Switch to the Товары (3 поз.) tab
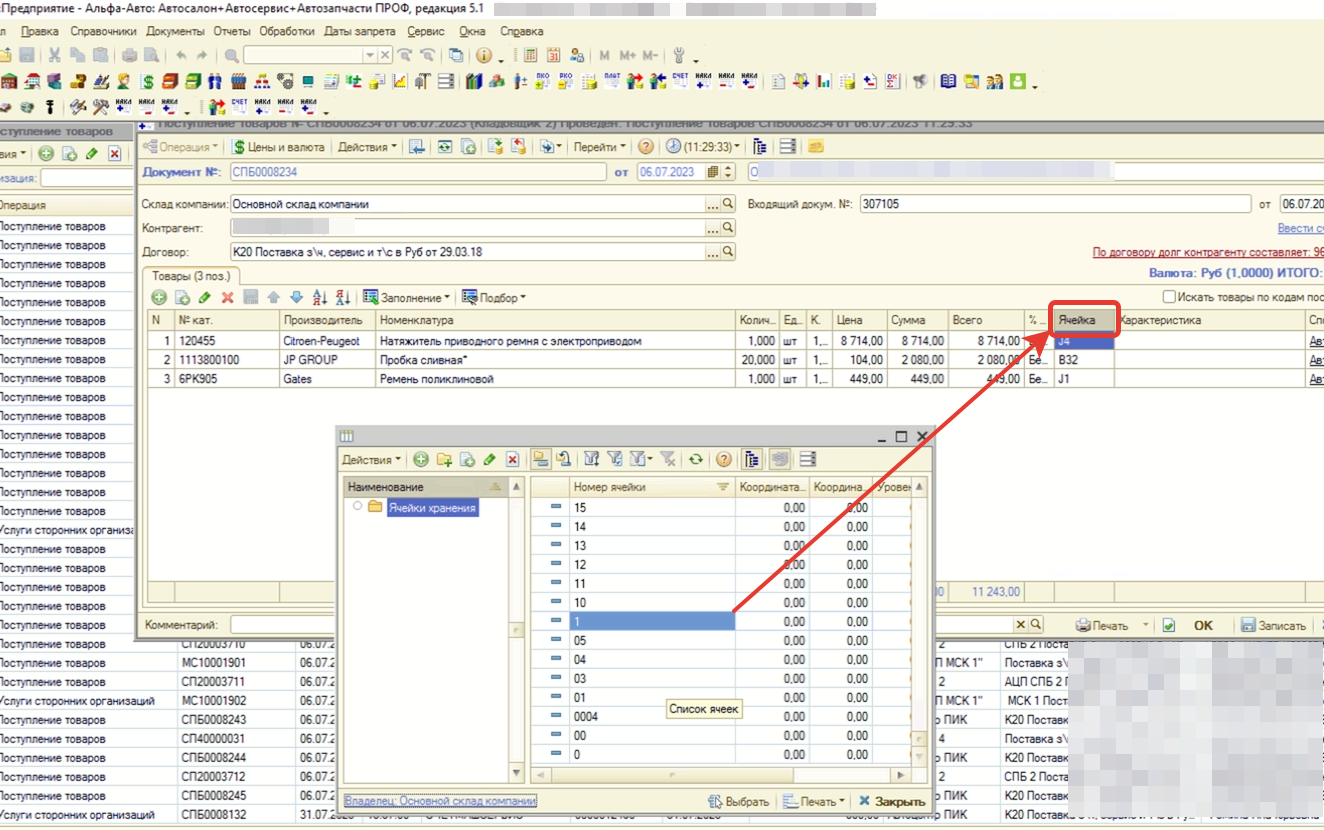This screenshot has height=830, width=1324. click(191, 275)
